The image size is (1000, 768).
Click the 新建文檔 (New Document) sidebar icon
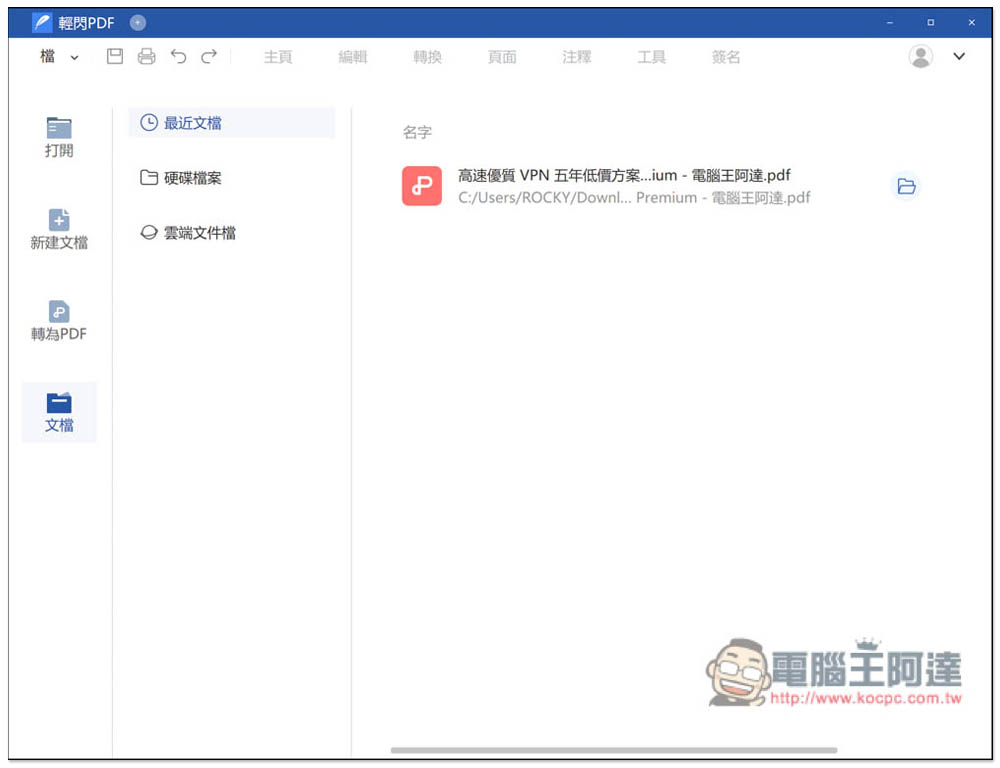pyautogui.click(x=59, y=230)
